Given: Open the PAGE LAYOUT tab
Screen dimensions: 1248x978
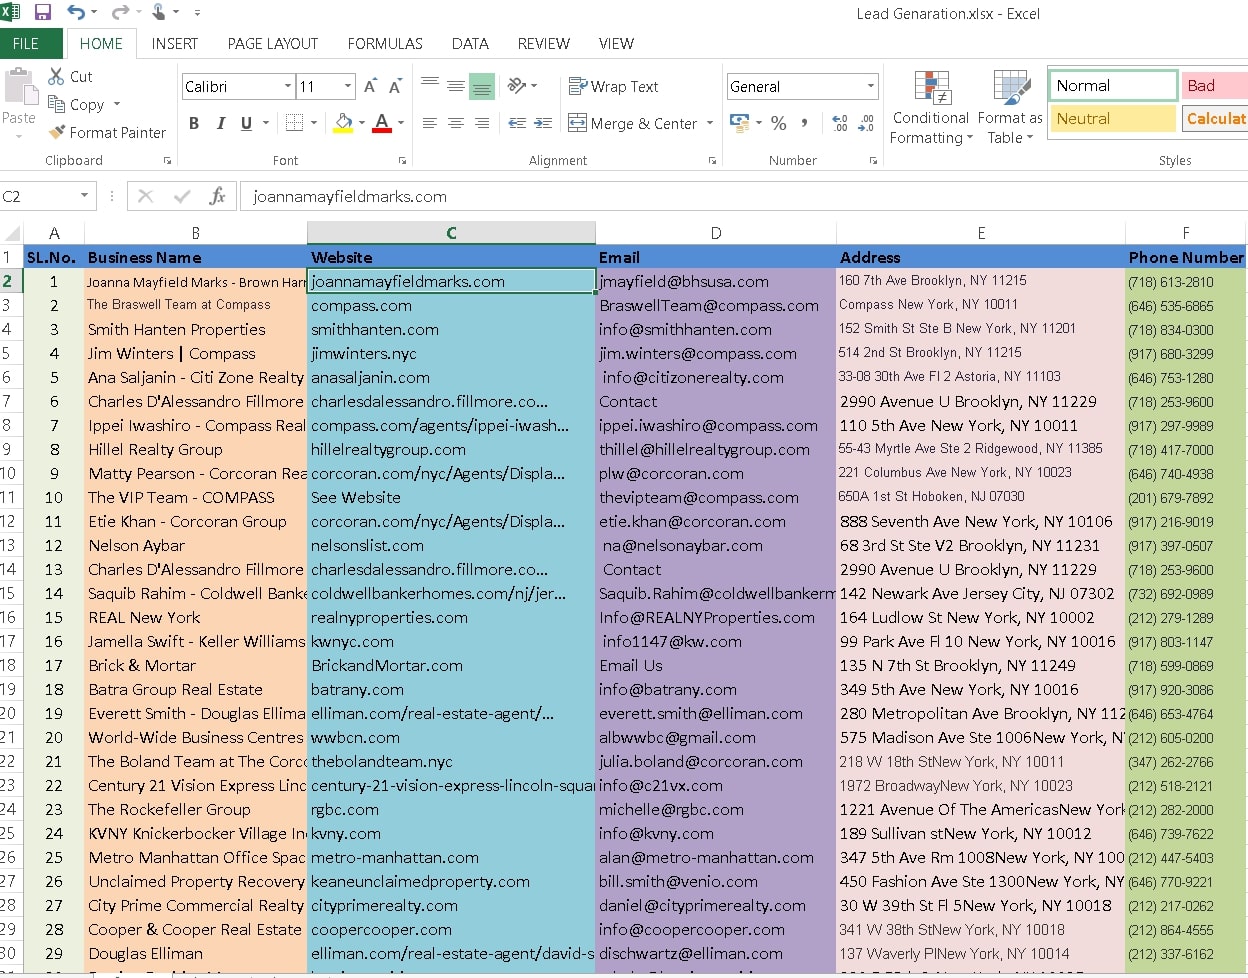Looking at the screenshot, I should click(x=272, y=44).
